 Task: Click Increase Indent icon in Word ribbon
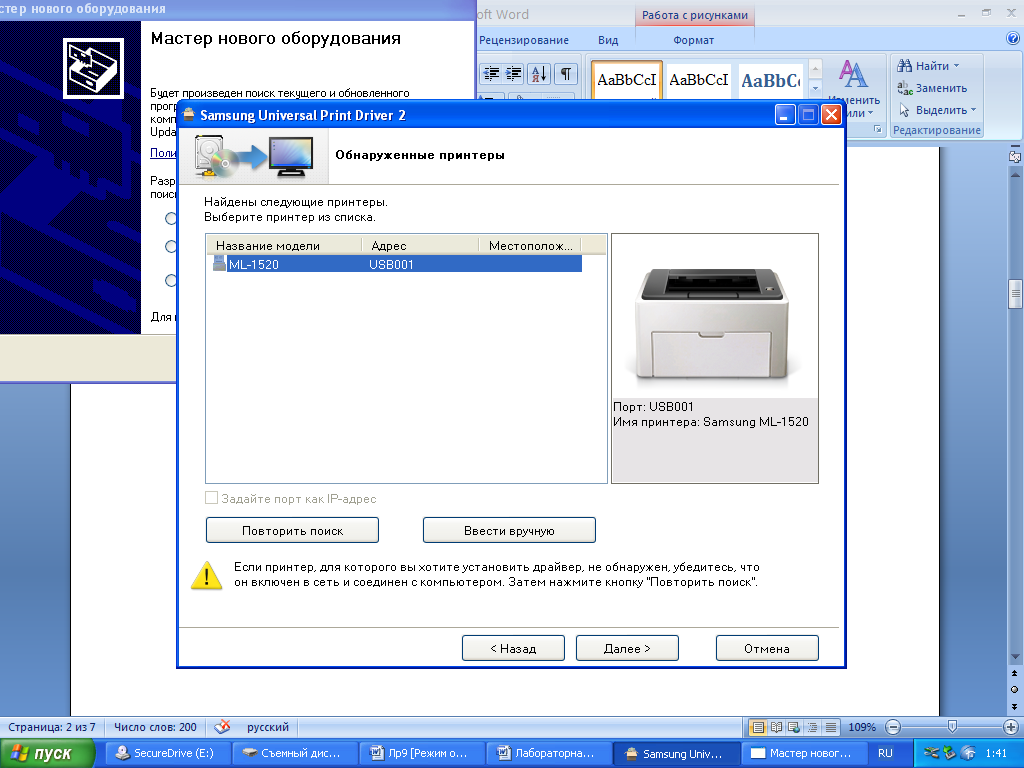(x=513, y=74)
